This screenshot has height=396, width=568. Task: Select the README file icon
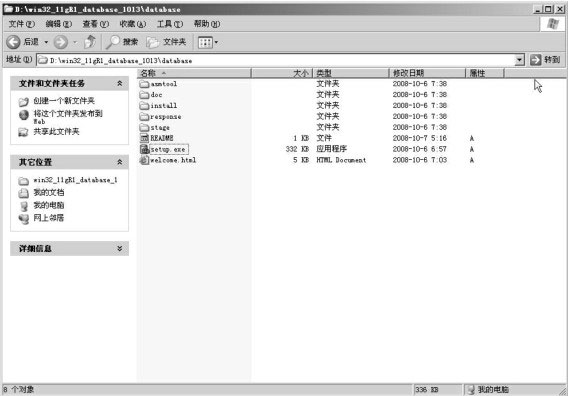[x=144, y=138]
